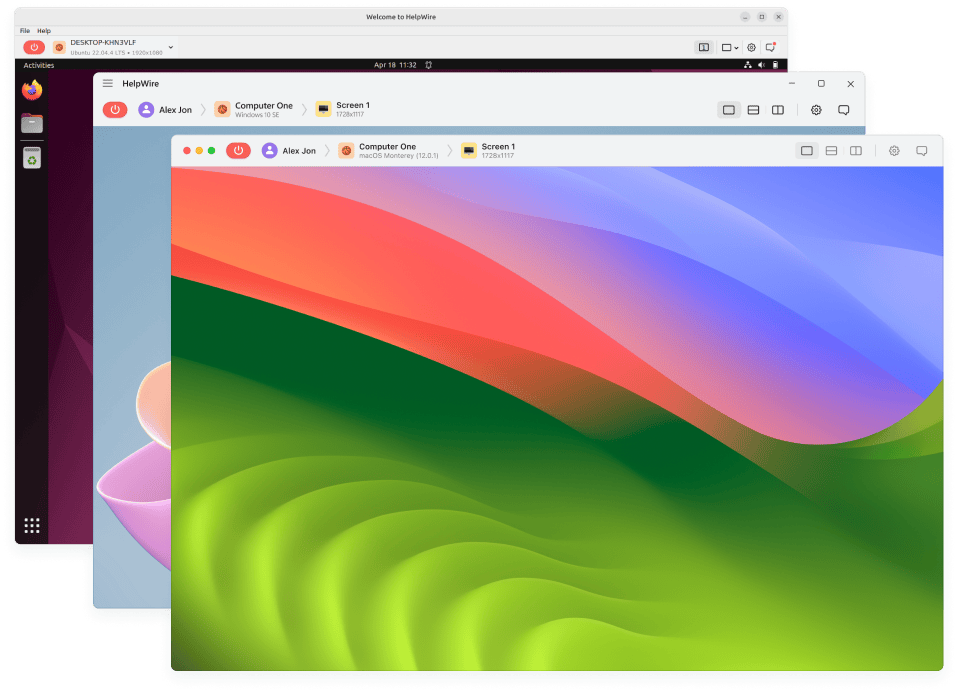Click Computer One label in Windows HelpWire window
This screenshot has width=958, height=693.
[x=264, y=106]
